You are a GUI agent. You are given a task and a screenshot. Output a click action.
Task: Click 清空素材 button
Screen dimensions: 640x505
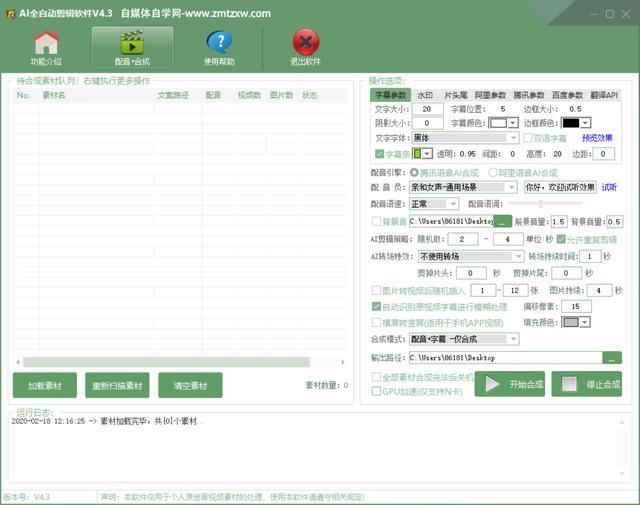pos(190,385)
